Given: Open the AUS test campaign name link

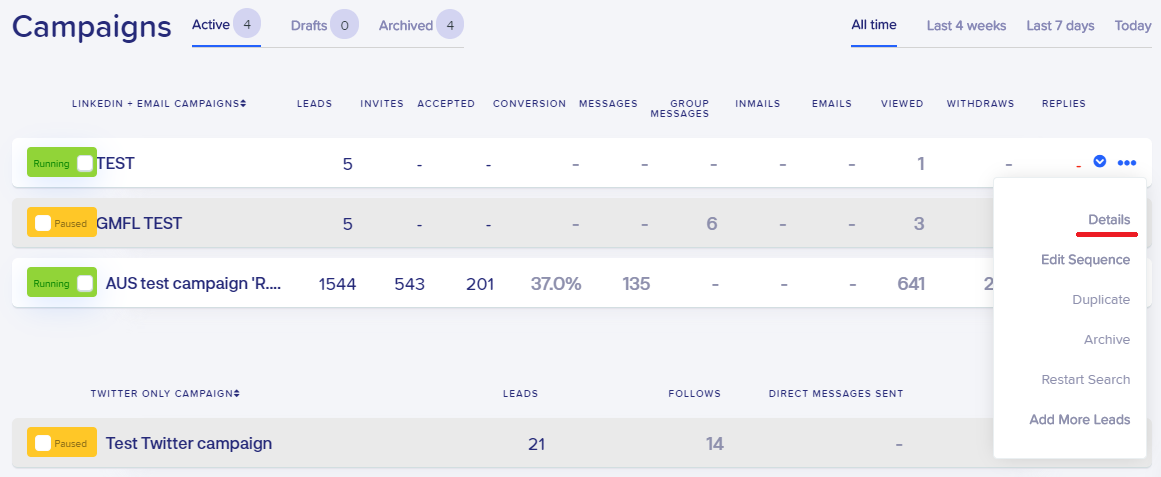Looking at the screenshot, I should tap(193, 283).
